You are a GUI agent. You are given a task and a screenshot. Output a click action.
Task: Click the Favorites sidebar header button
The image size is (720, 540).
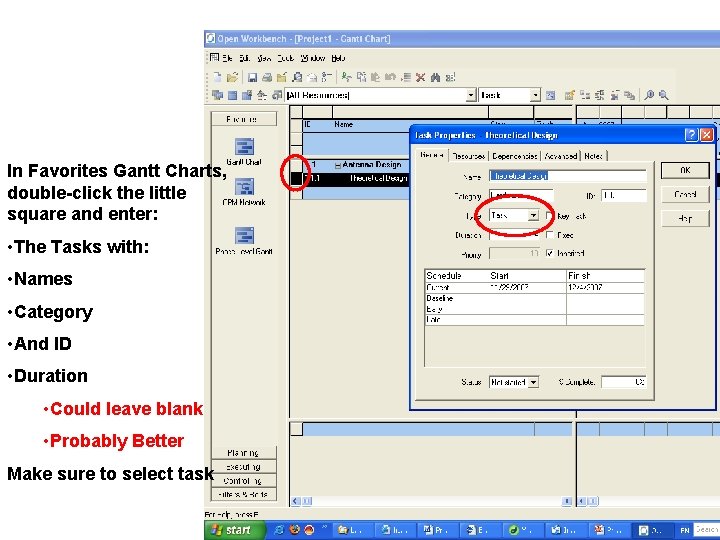tap(244, 119)
